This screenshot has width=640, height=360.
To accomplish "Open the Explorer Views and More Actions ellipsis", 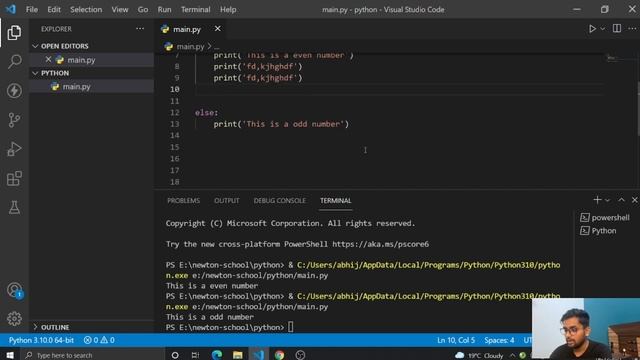I will click(140, 29).
